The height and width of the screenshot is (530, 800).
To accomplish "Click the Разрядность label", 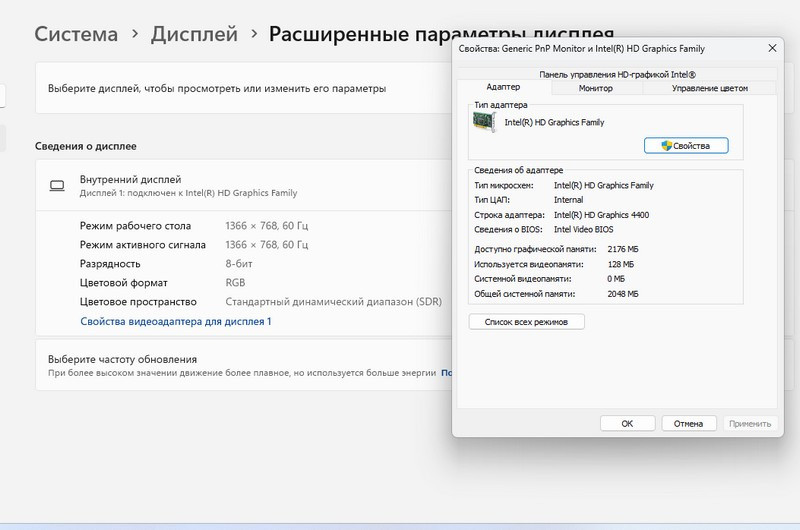I will [110, 264].
